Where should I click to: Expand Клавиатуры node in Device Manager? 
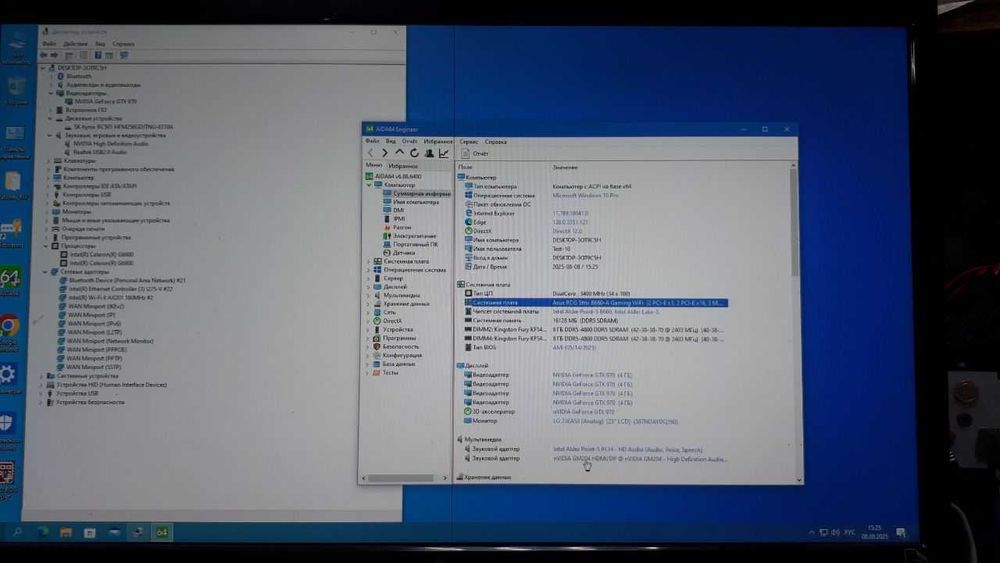[49, 161]
